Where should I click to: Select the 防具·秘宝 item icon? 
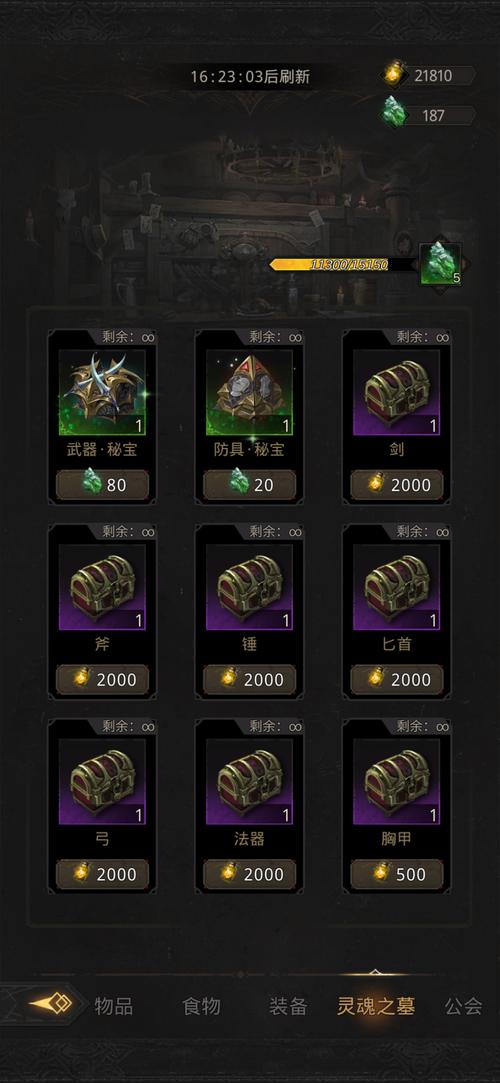coord(249,392)
